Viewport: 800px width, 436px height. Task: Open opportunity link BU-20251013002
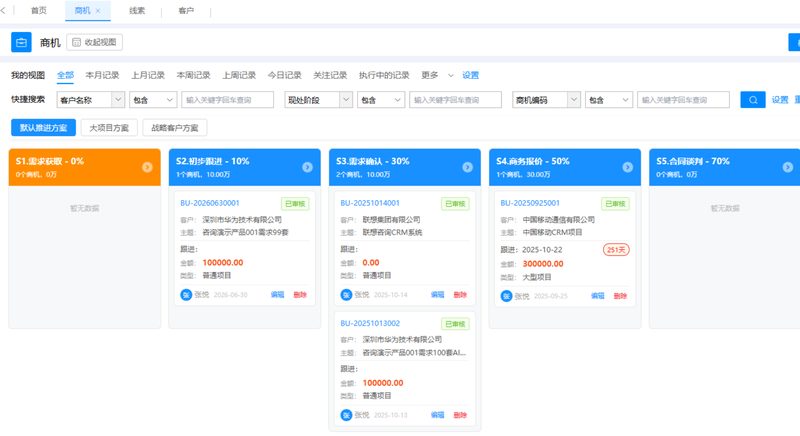[x=370, y=323]
